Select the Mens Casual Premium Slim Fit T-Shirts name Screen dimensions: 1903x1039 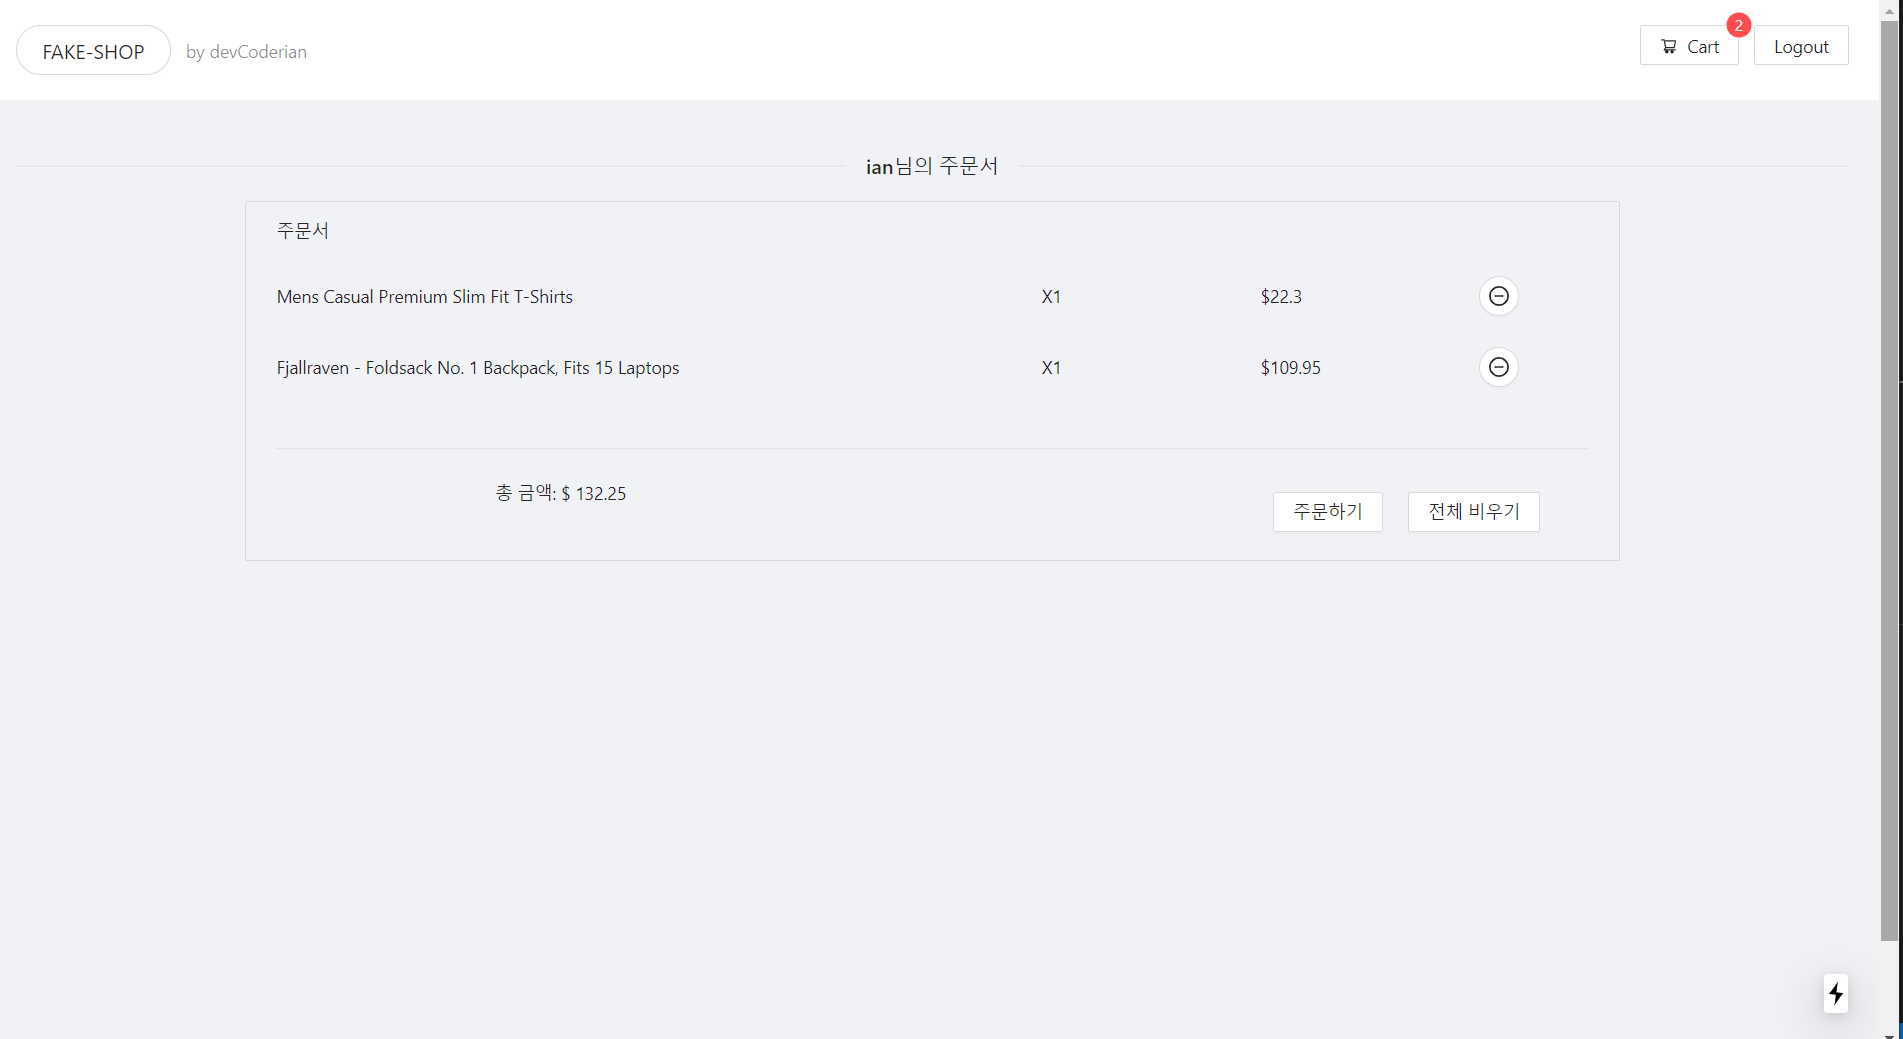[424, 296]
